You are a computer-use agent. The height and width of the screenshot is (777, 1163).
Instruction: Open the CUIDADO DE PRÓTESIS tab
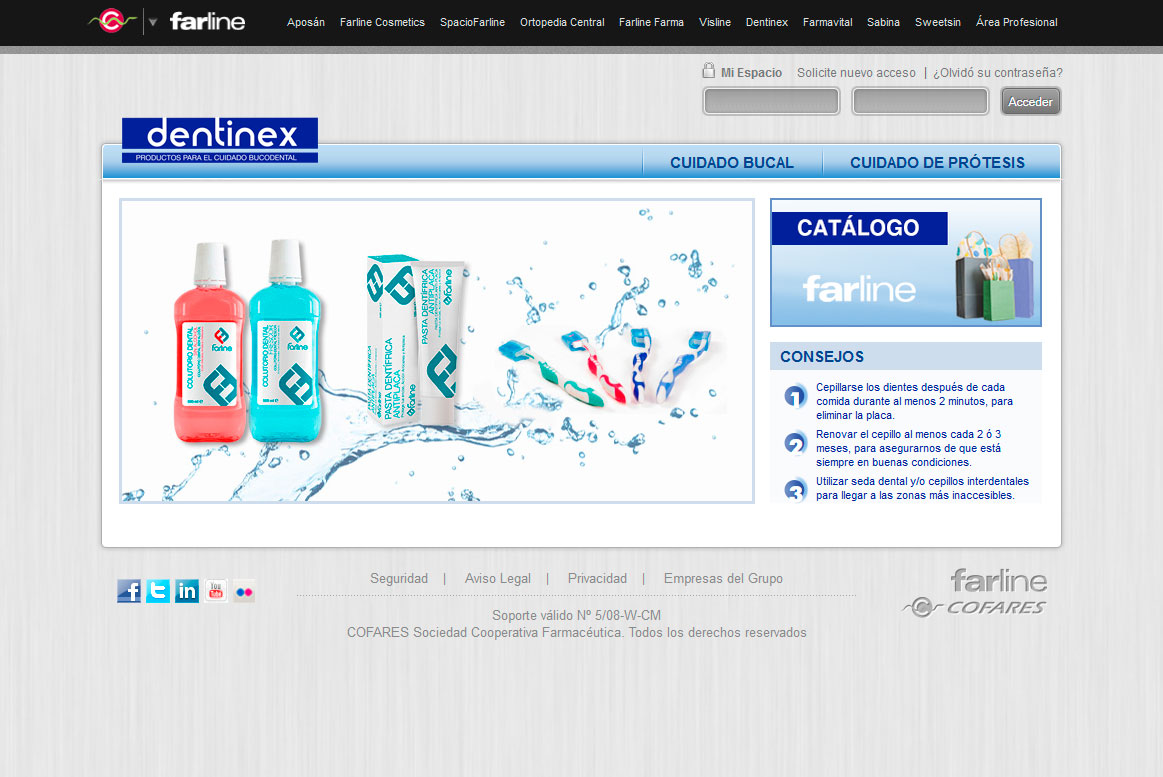937,162
